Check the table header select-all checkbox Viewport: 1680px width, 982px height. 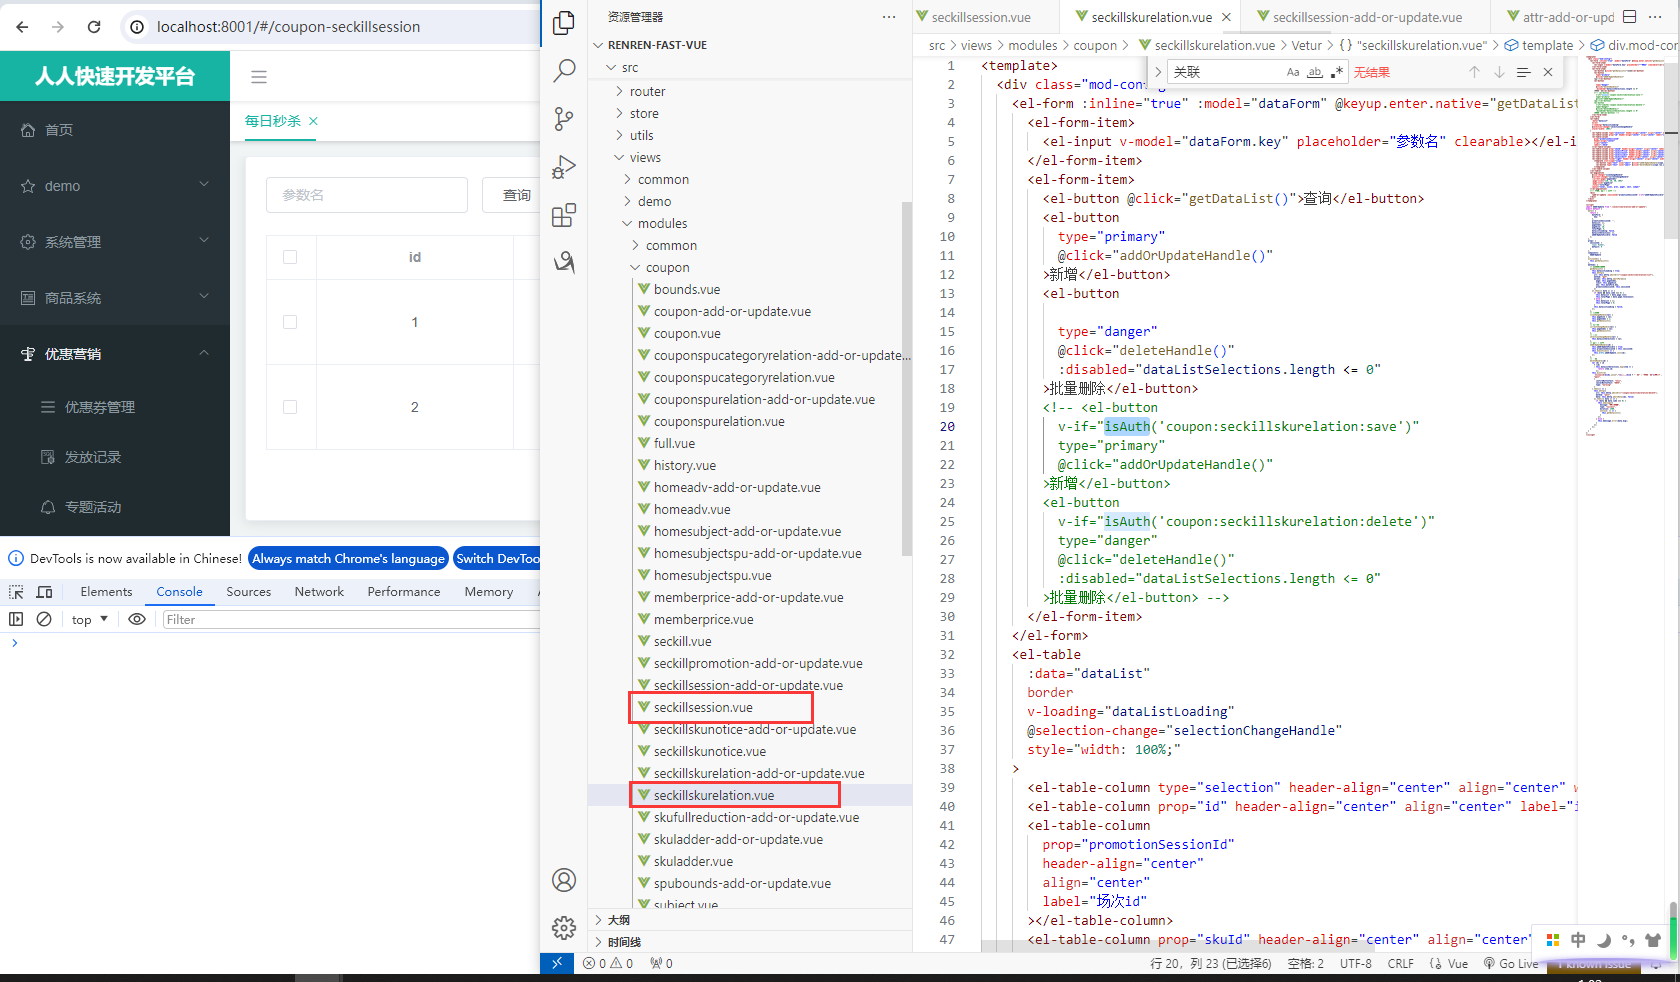(x=290, y=257)
